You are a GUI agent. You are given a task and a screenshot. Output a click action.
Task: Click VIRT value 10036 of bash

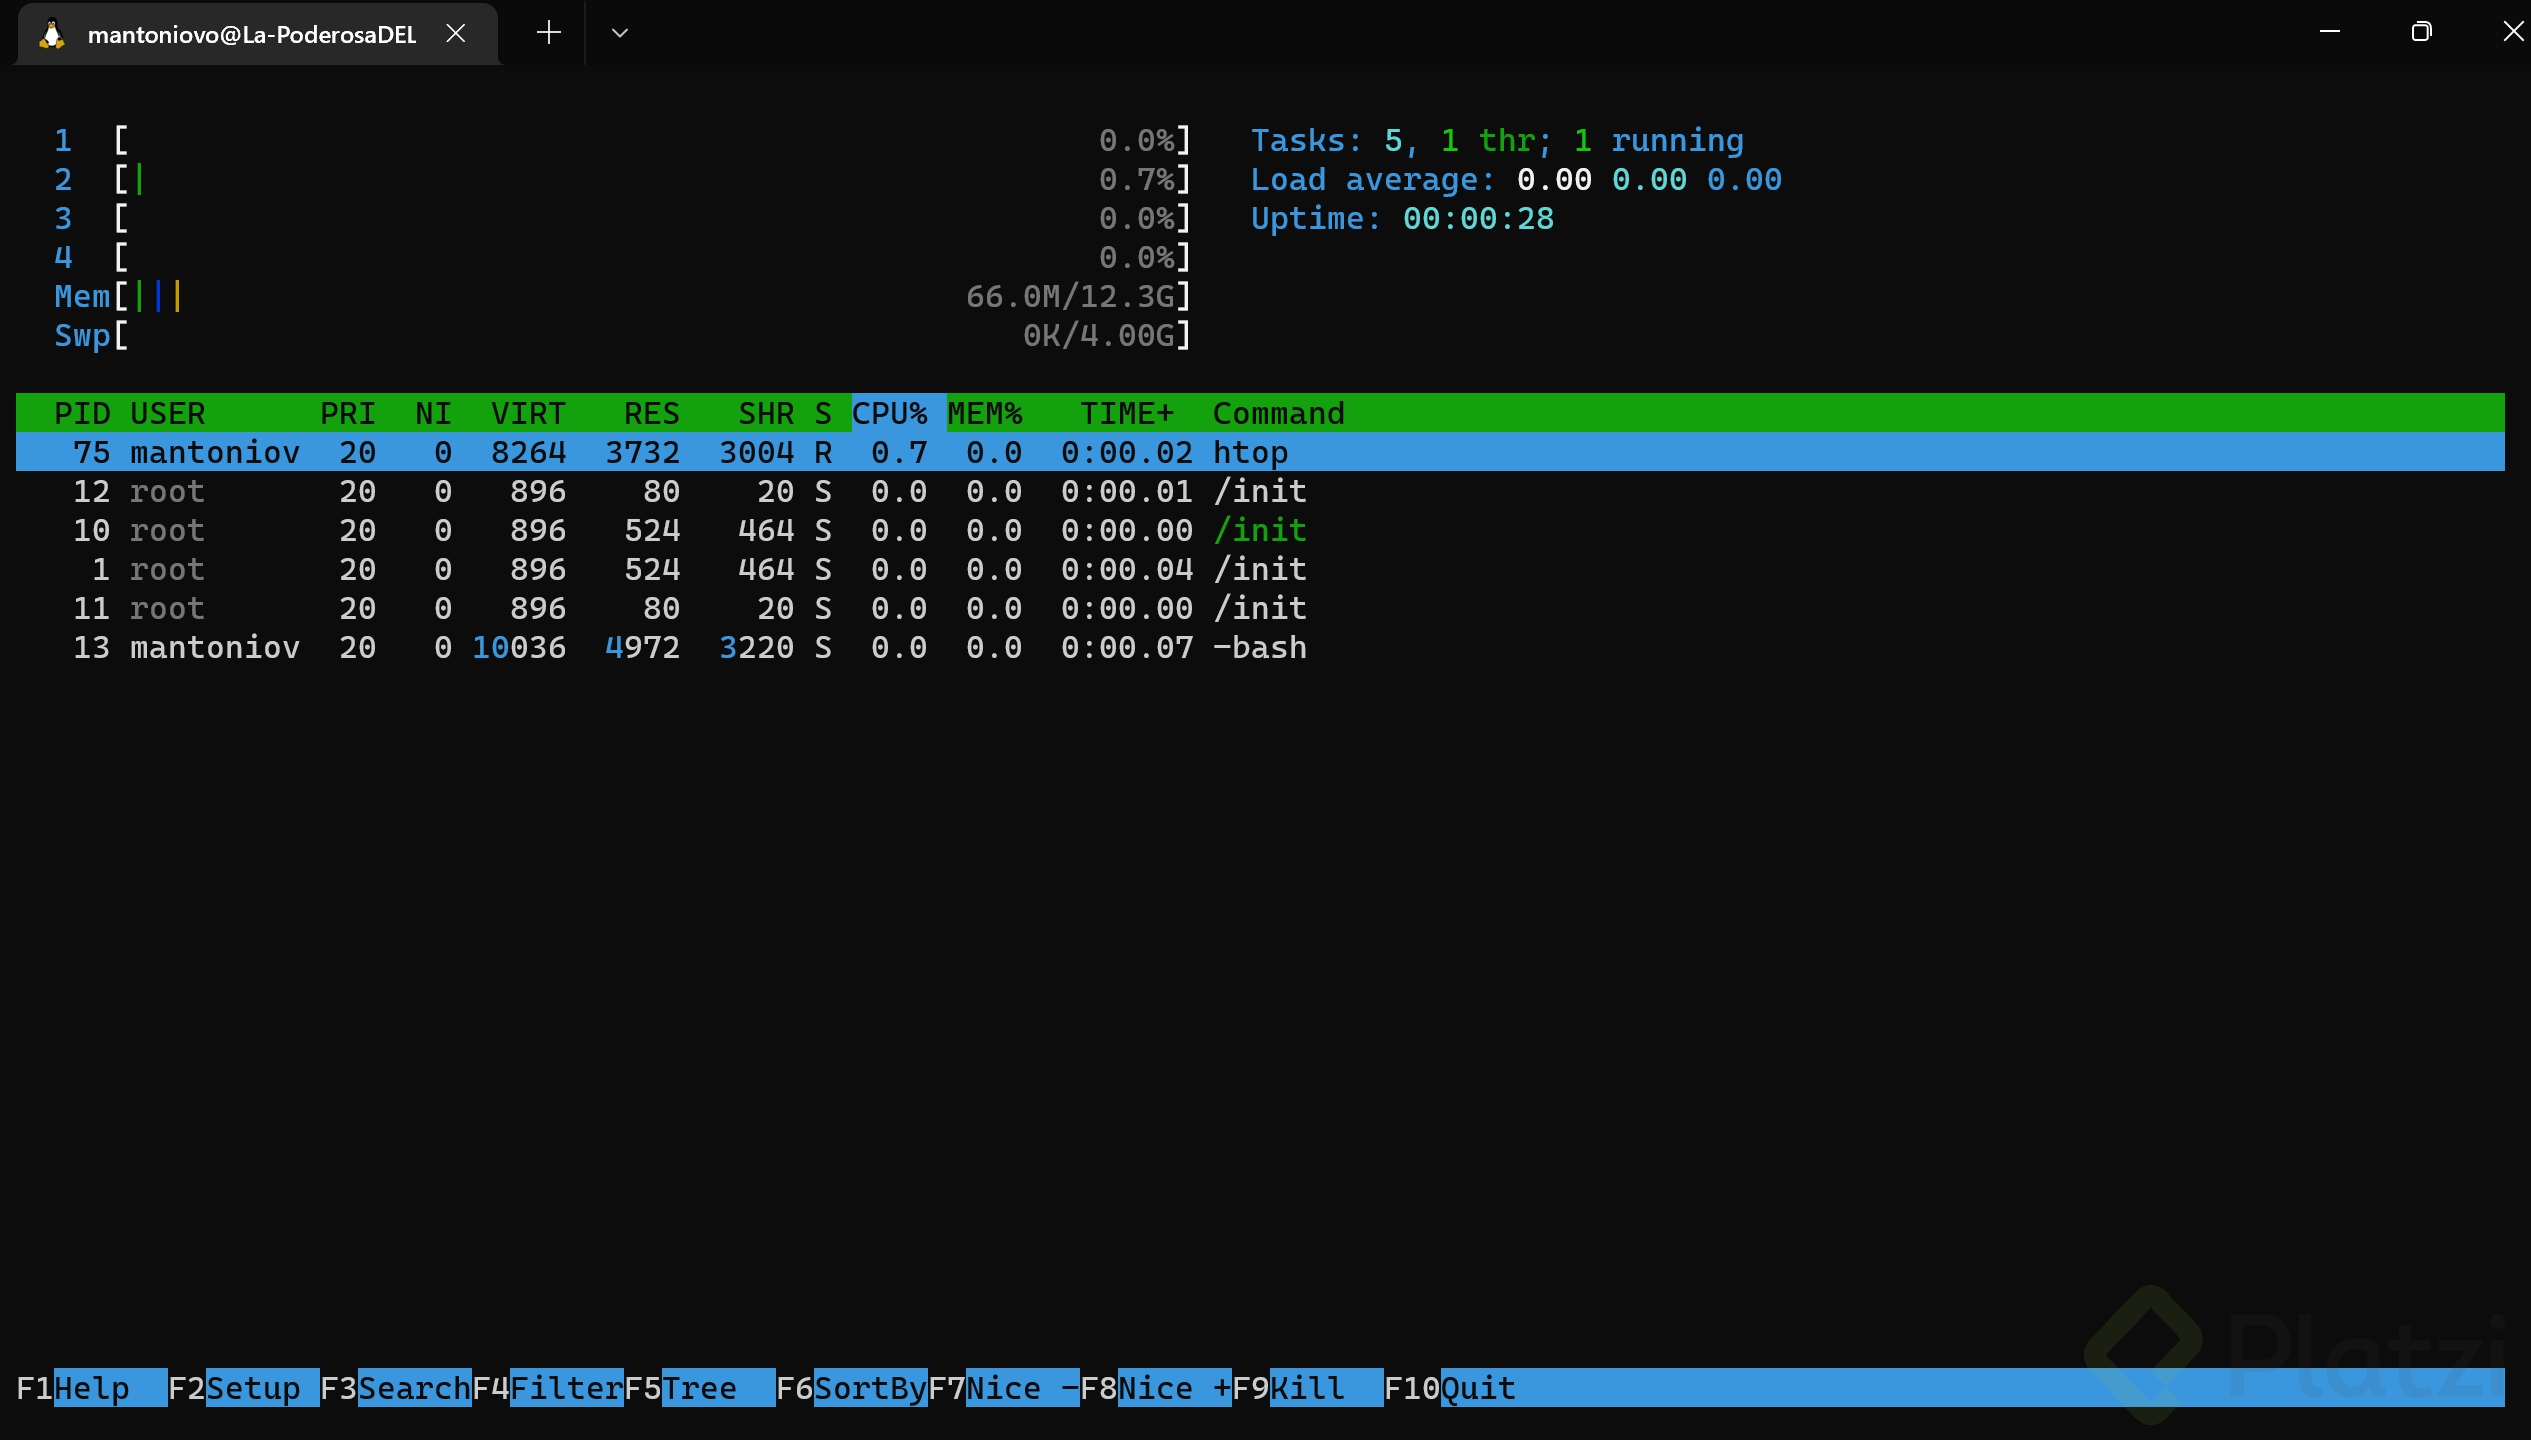pyautogui.click(x=519, y=647)
